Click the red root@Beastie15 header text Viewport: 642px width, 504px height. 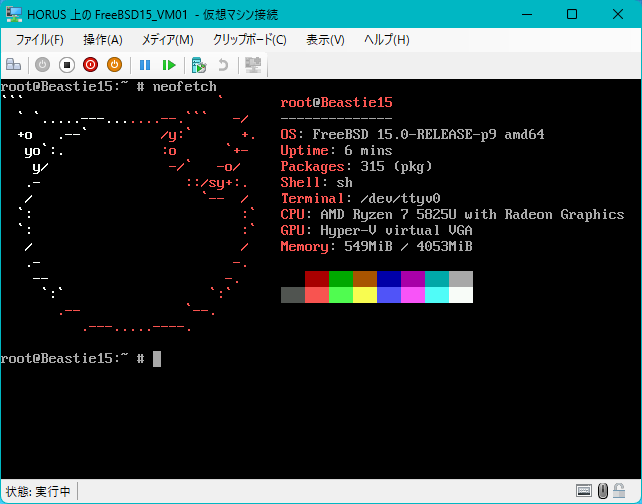(x=336, y=102)
